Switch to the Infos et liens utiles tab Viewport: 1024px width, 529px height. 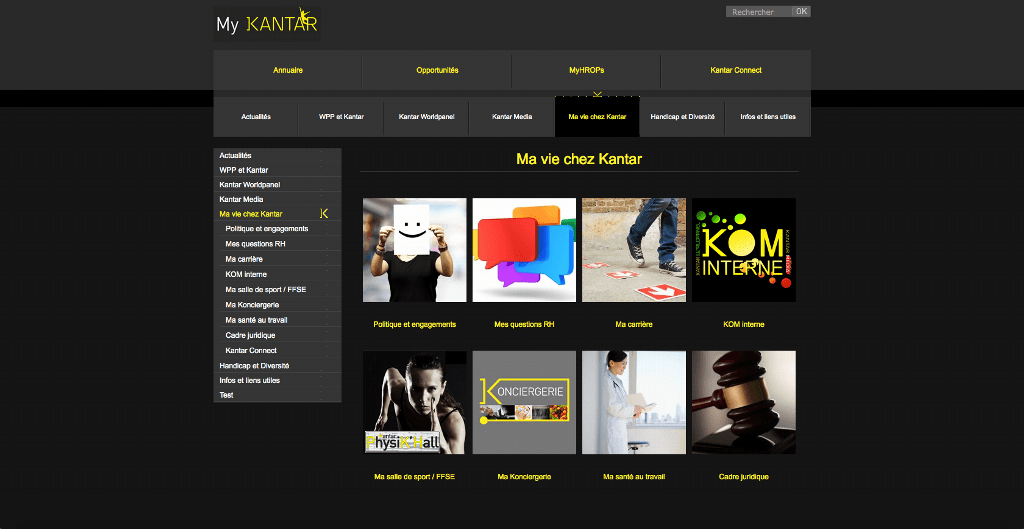(x=768, y=117)
